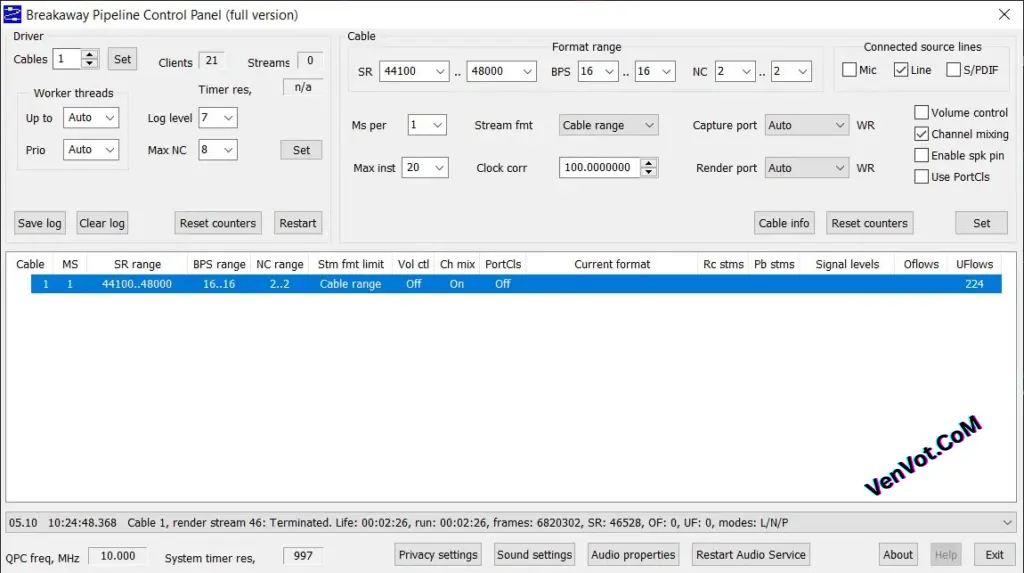The height and width of the screenshot is (573, 1024).
Task: Click the Cable range cell in row 1
Action: [x=350, y=284]
